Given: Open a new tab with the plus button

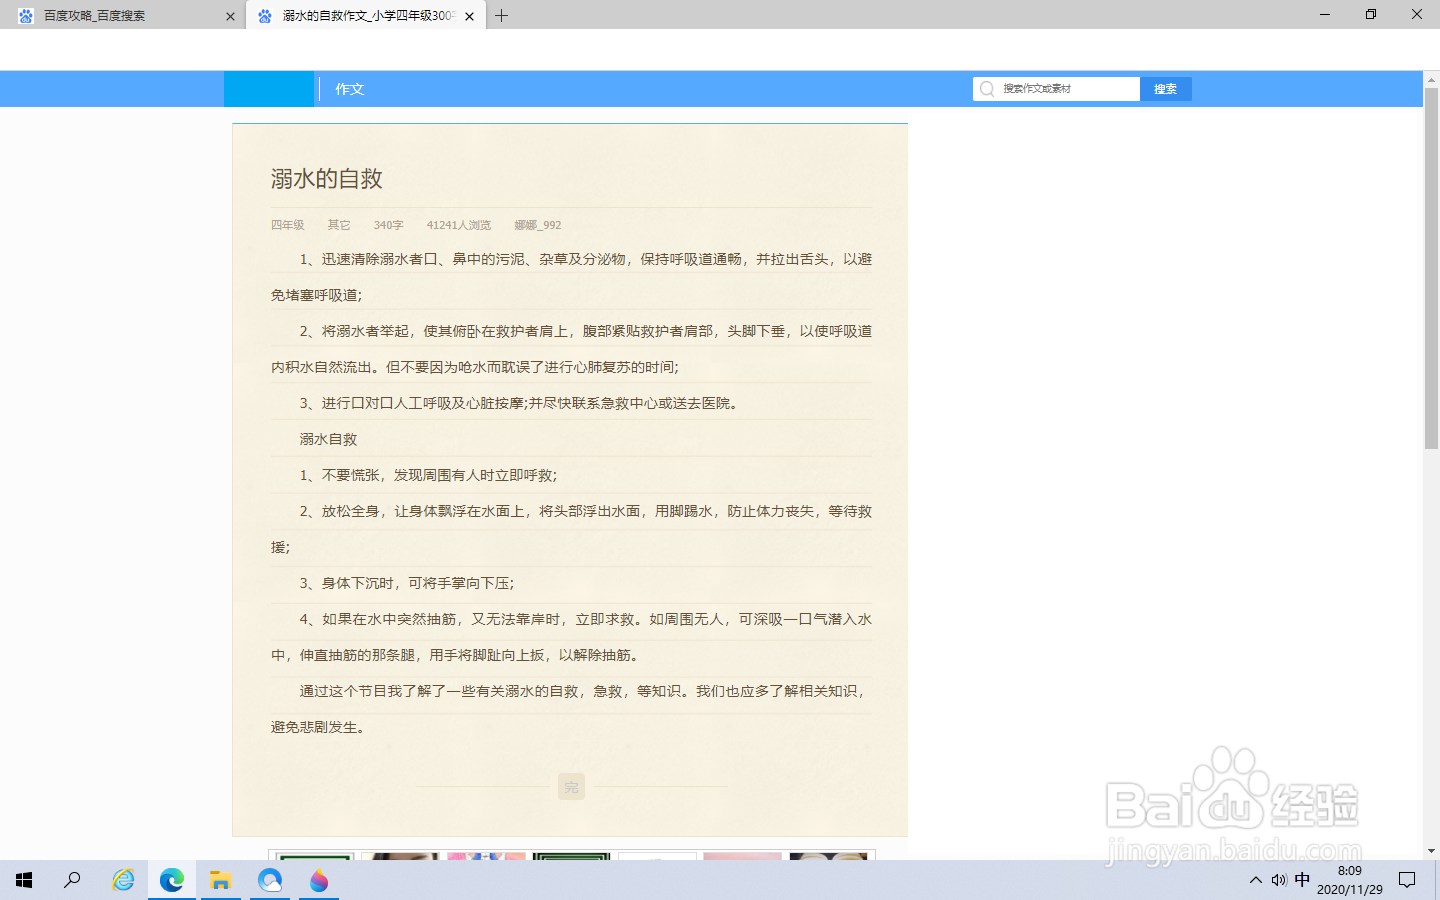Looking at the screenshot, I should pyautogui.click(x=502, y=15).
